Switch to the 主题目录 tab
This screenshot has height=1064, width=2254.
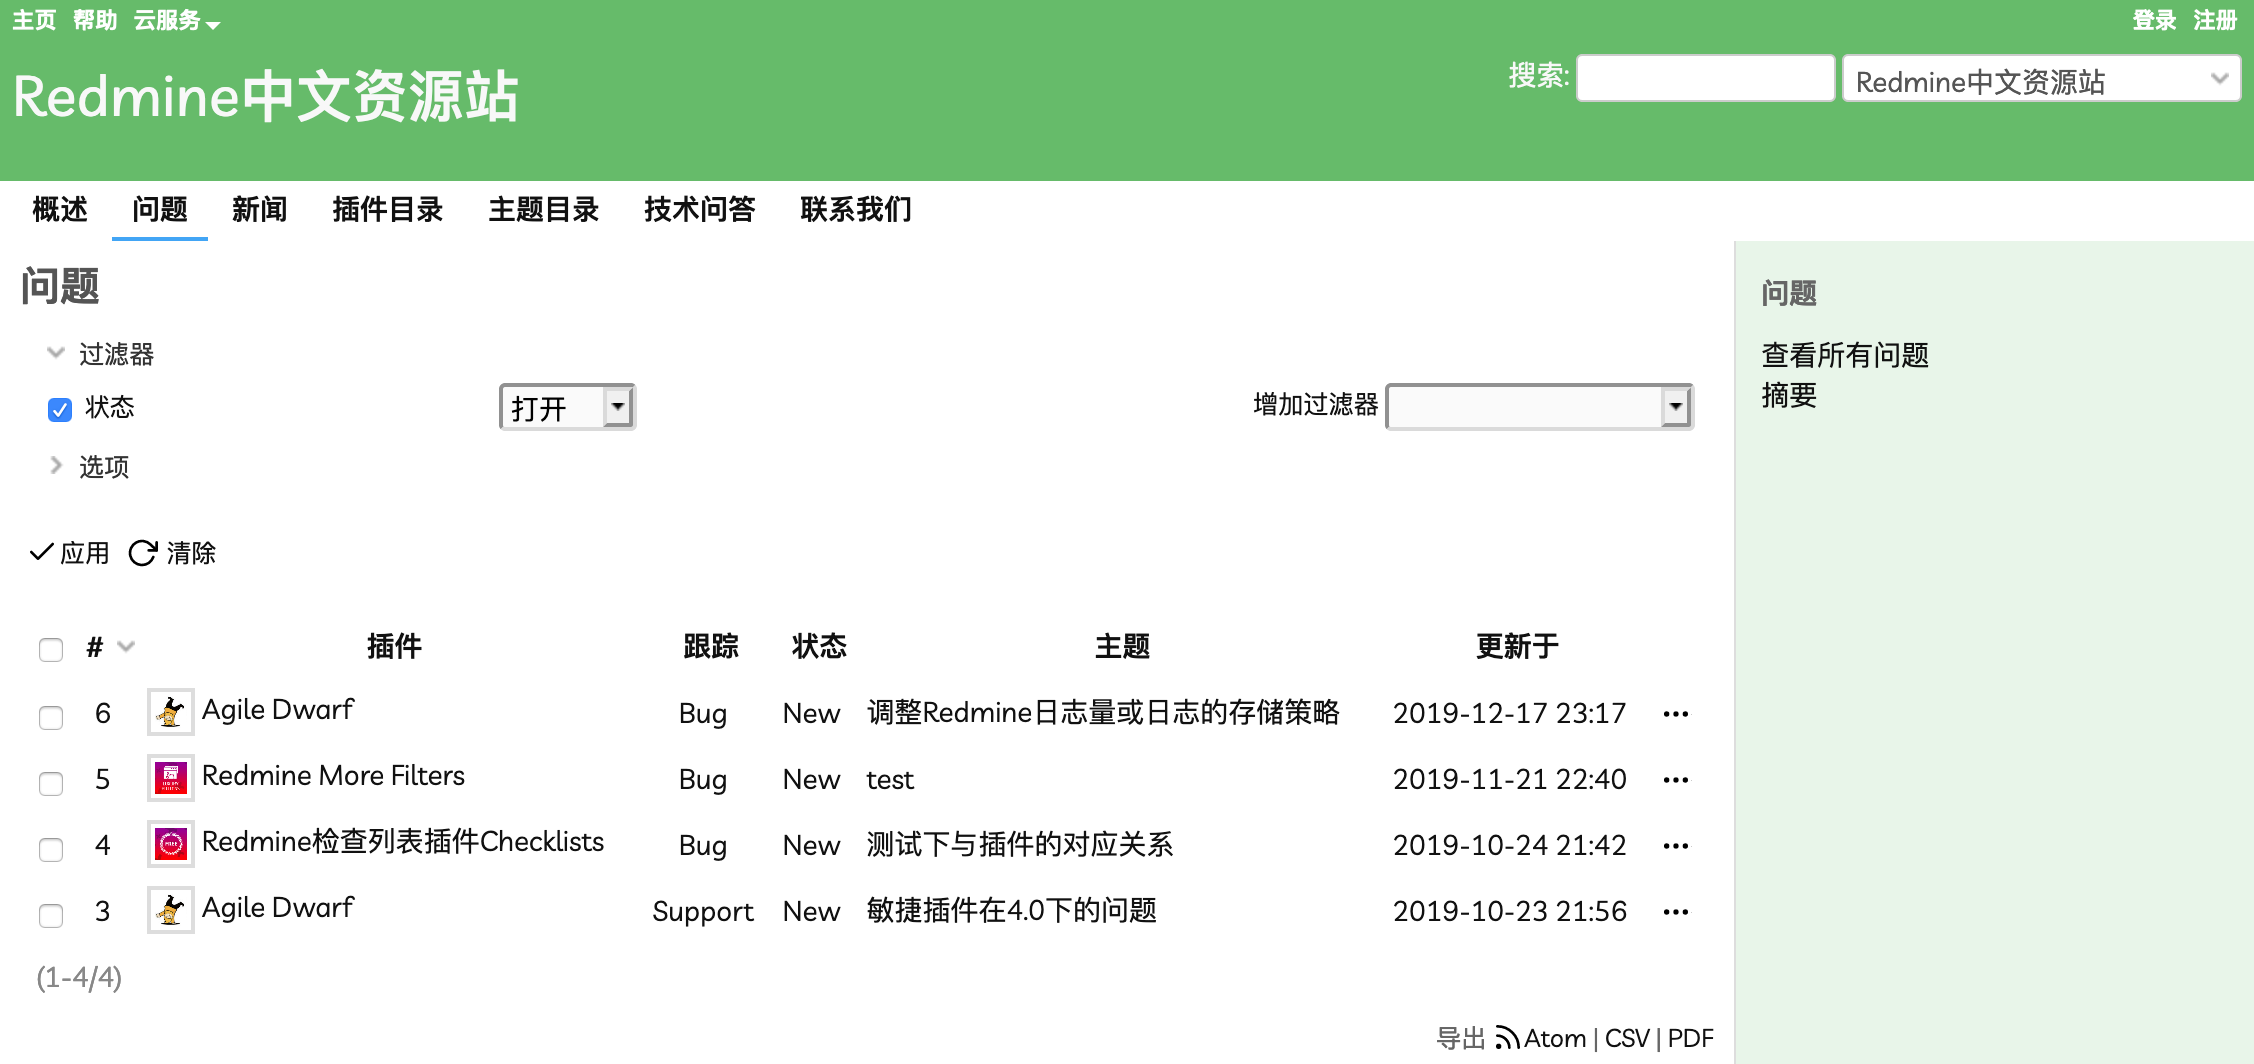[x=544, y=209]
